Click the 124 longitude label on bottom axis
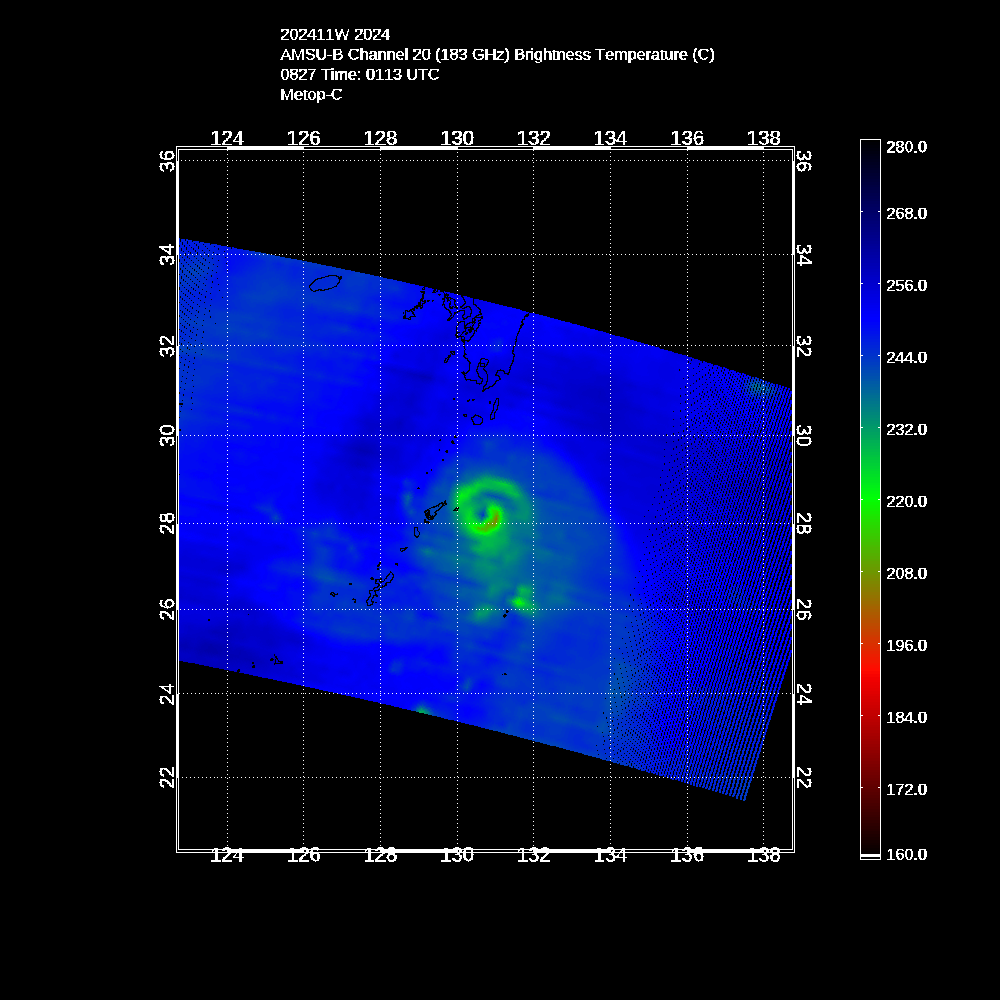 (x=228, y=855)
